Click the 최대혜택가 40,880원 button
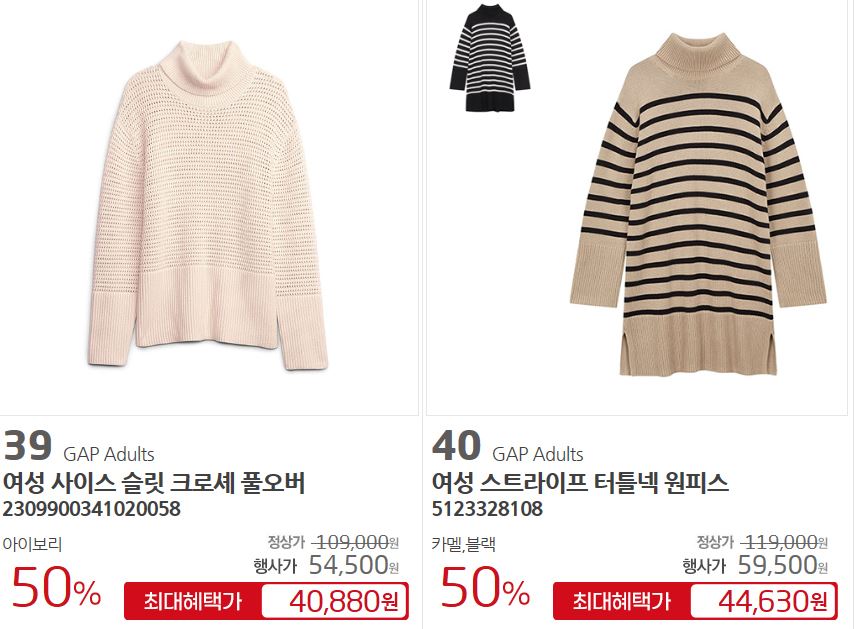The height and width of the screenshot is (629, 854). [x=266, y=601]
